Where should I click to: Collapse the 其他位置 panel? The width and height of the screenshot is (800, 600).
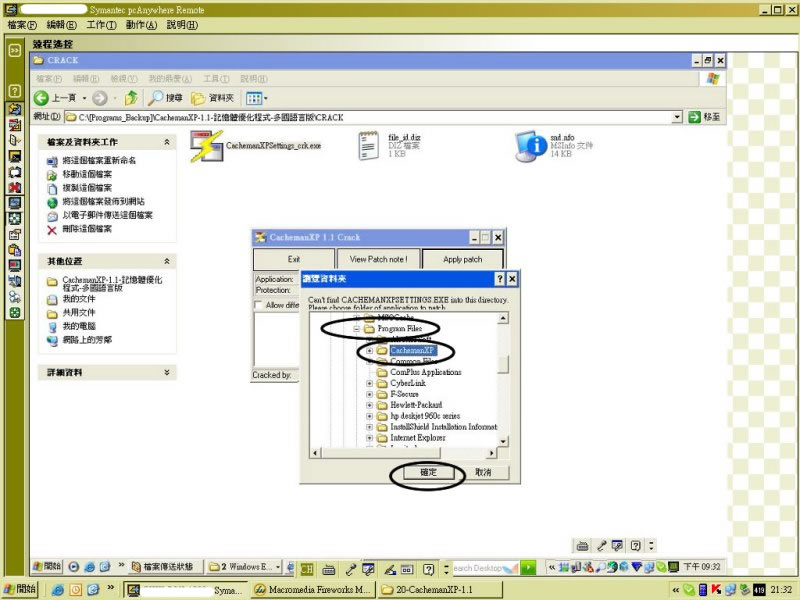point(167,261)
